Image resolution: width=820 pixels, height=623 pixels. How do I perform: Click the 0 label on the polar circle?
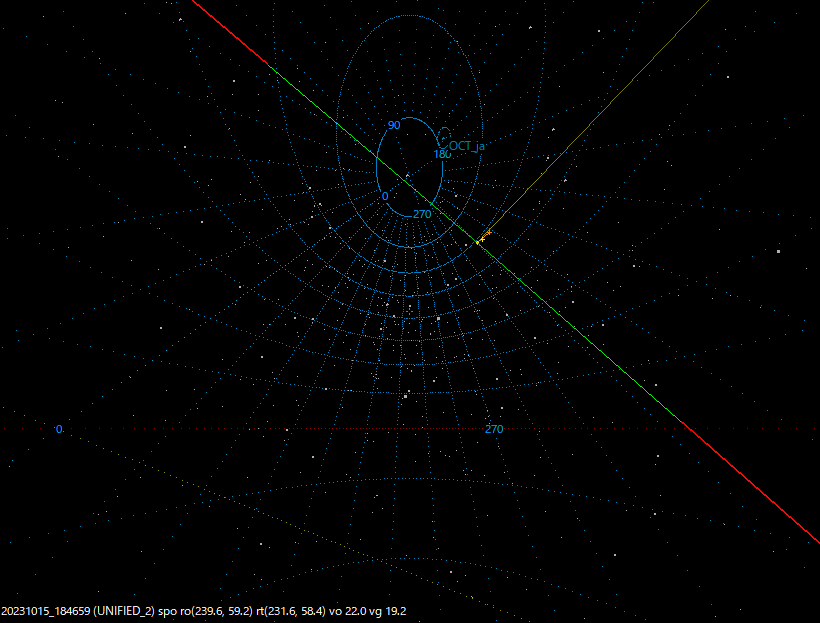point(385,196)
